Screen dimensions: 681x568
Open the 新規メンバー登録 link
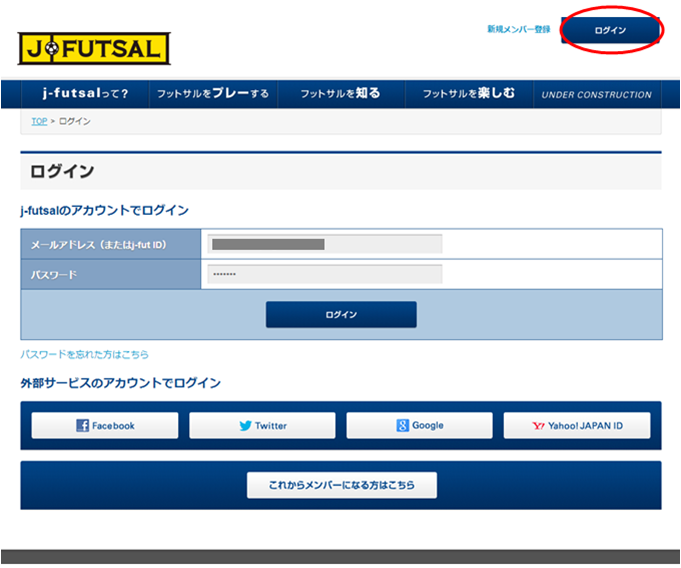coord(518,30)
